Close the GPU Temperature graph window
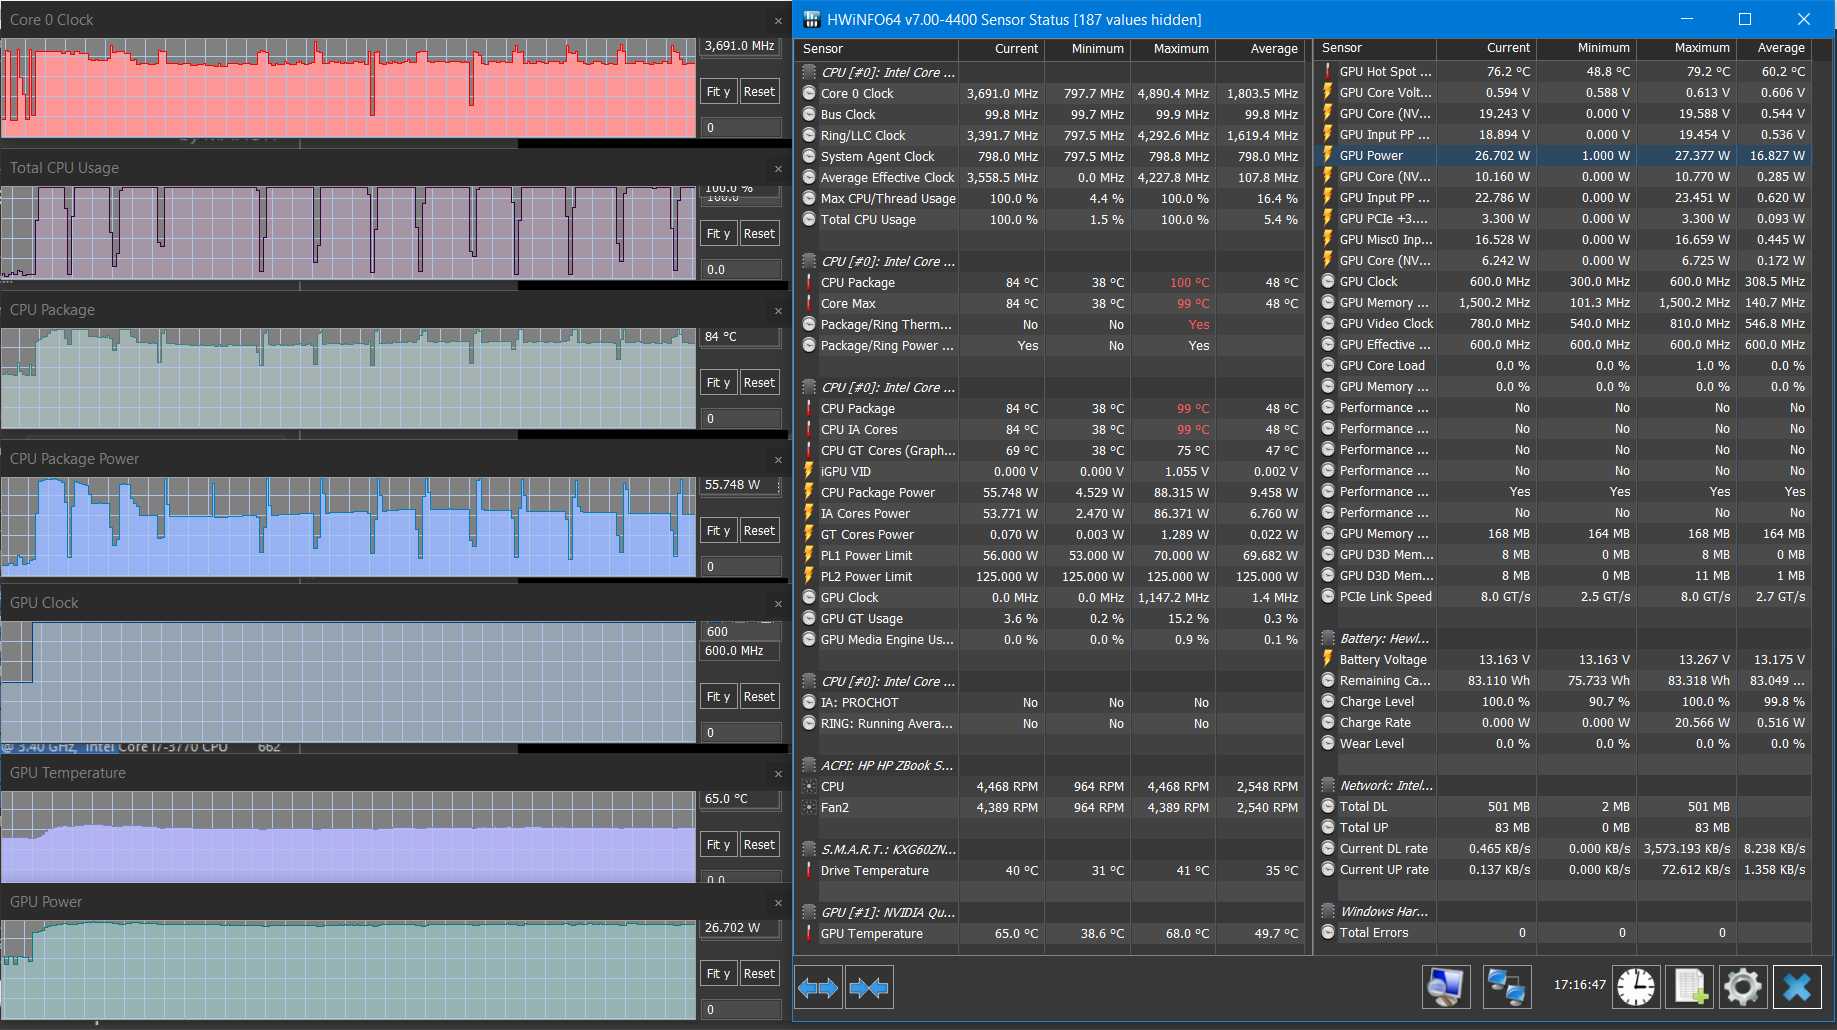The height and width of the screenshot is (1030, 1837). coord(778,773)
